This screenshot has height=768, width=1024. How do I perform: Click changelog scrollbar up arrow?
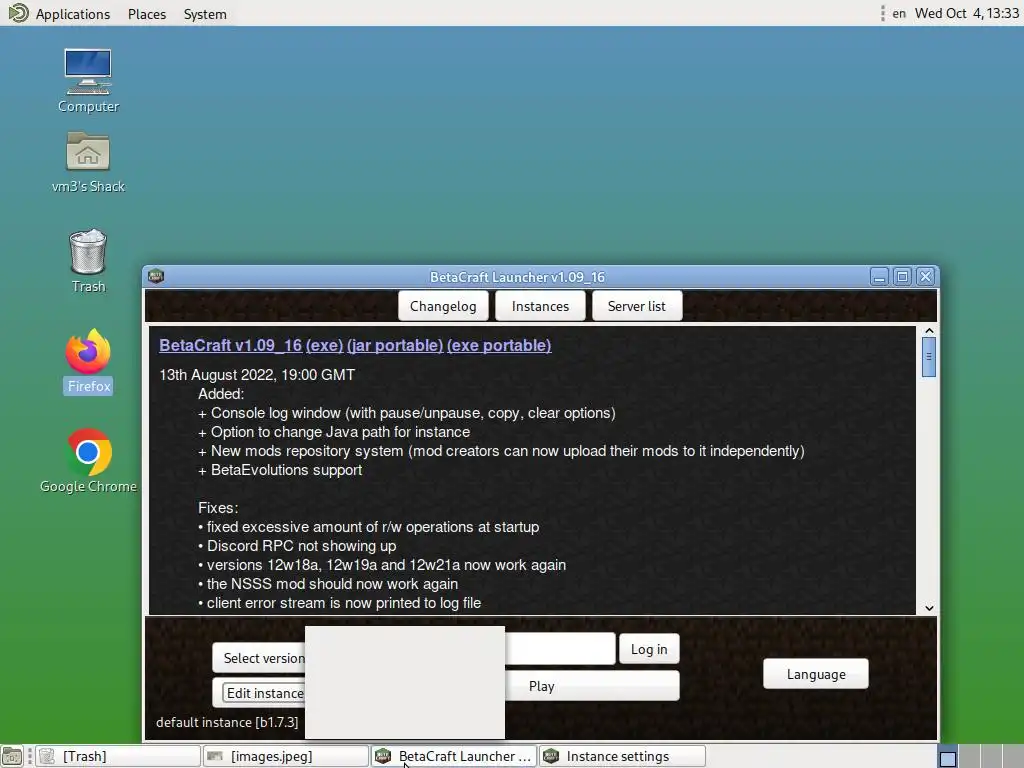(929, 331)
